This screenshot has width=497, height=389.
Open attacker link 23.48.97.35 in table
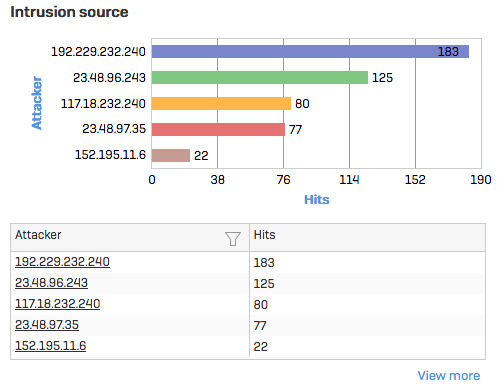(47, 325)
